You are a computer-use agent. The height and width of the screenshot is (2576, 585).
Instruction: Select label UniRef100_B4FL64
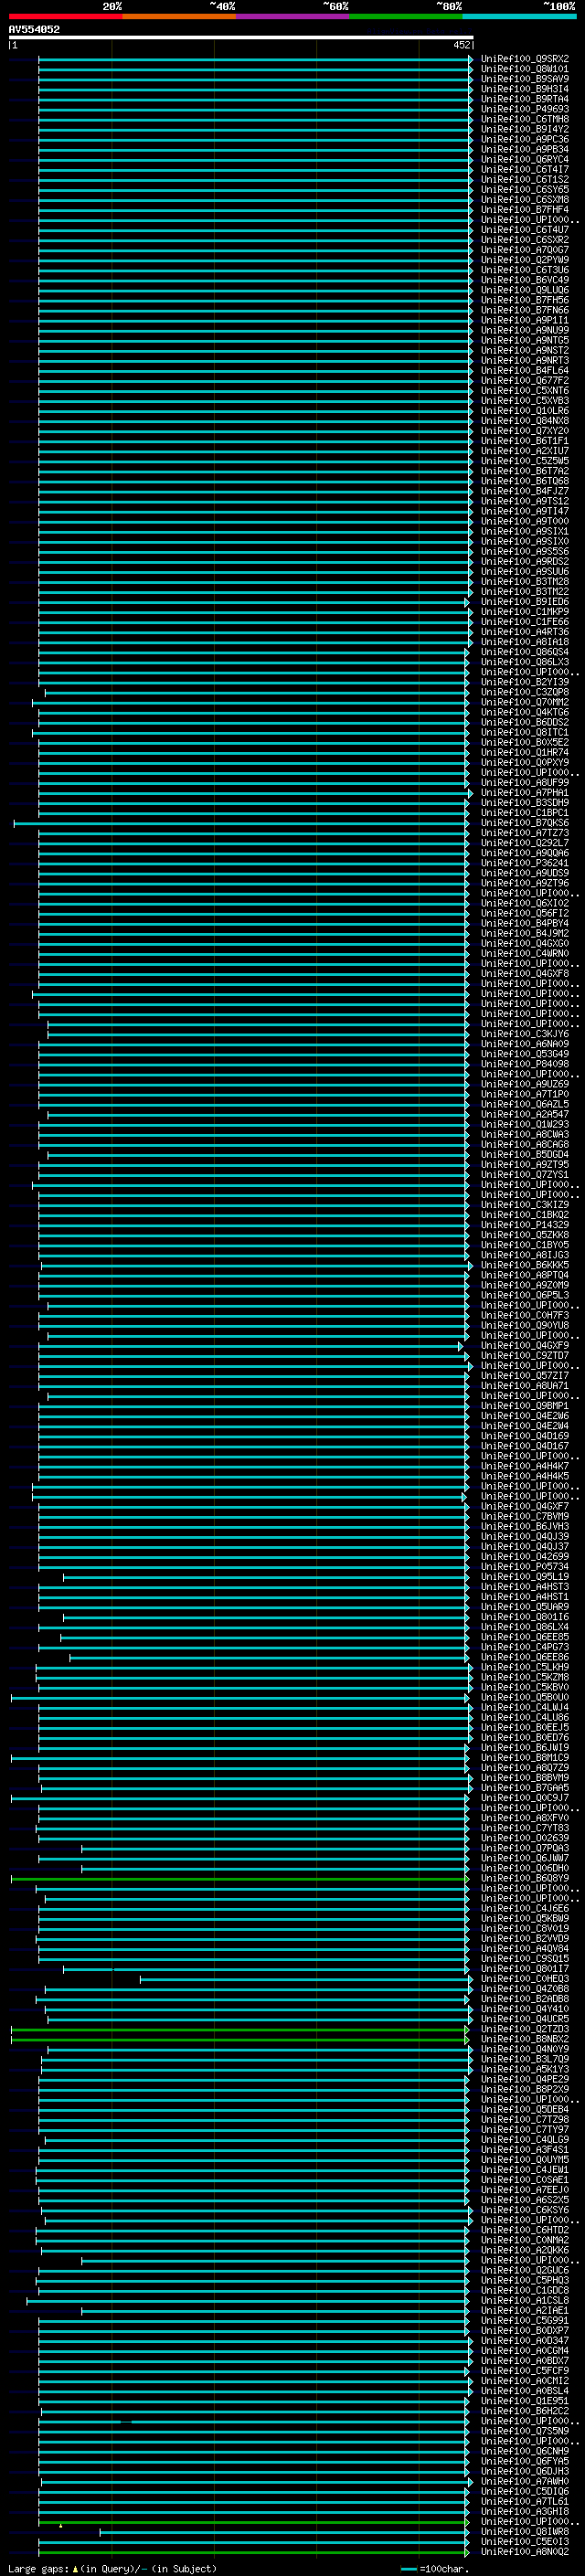point(525,371)
